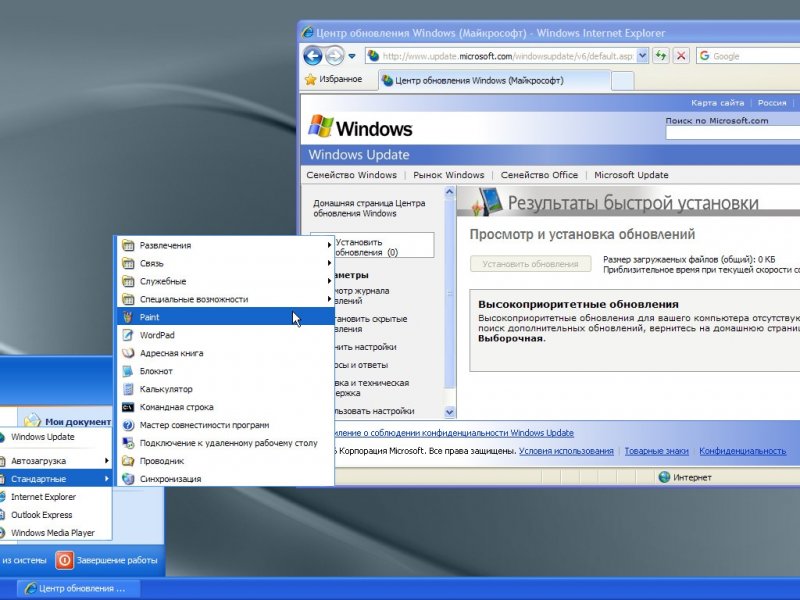Click the Семейство Office navigation link
The image size is (800, 600).
(x=539, y=175)
